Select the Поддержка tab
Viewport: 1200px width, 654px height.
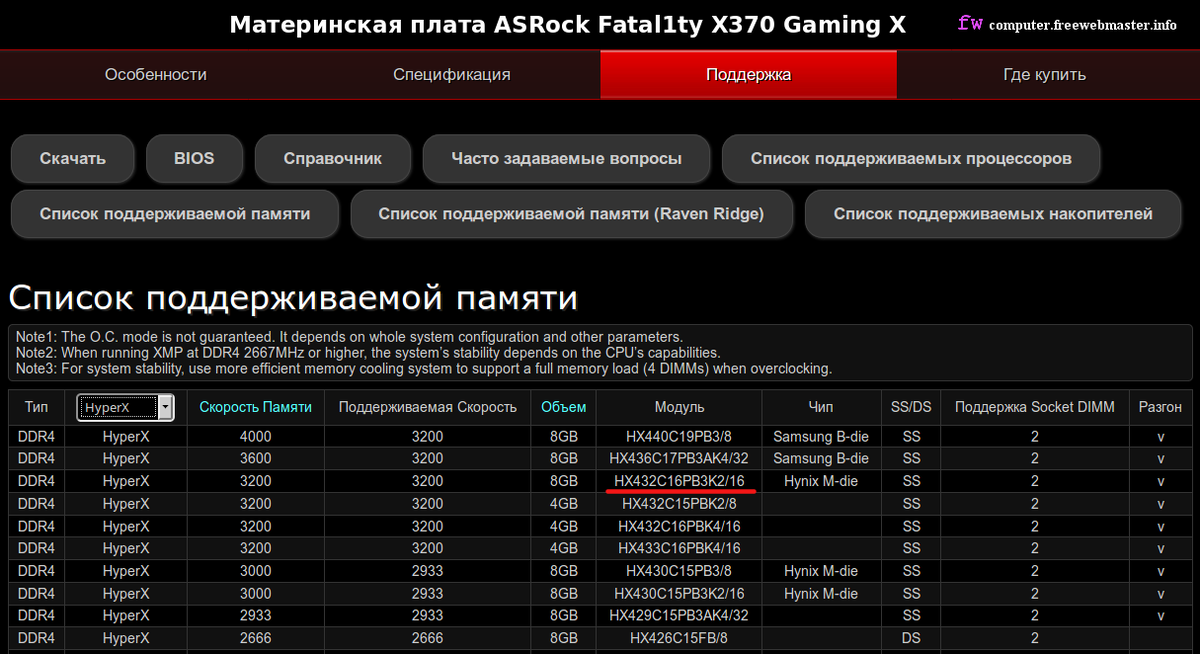(x=748, y=75)
